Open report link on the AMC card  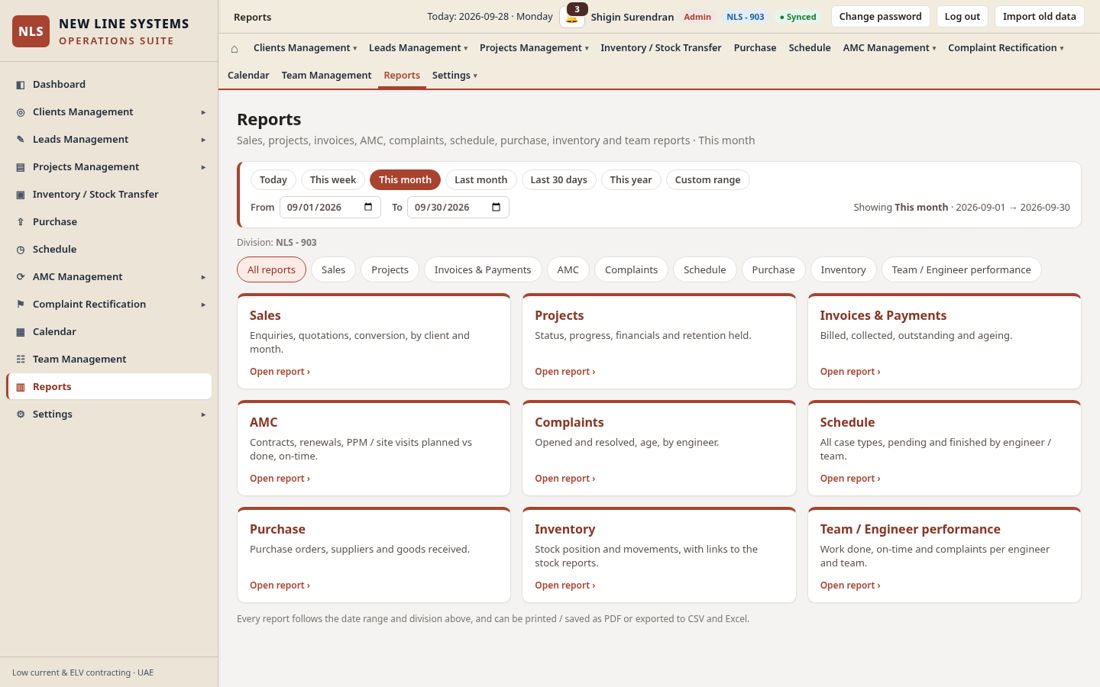[x=280, y=479]
